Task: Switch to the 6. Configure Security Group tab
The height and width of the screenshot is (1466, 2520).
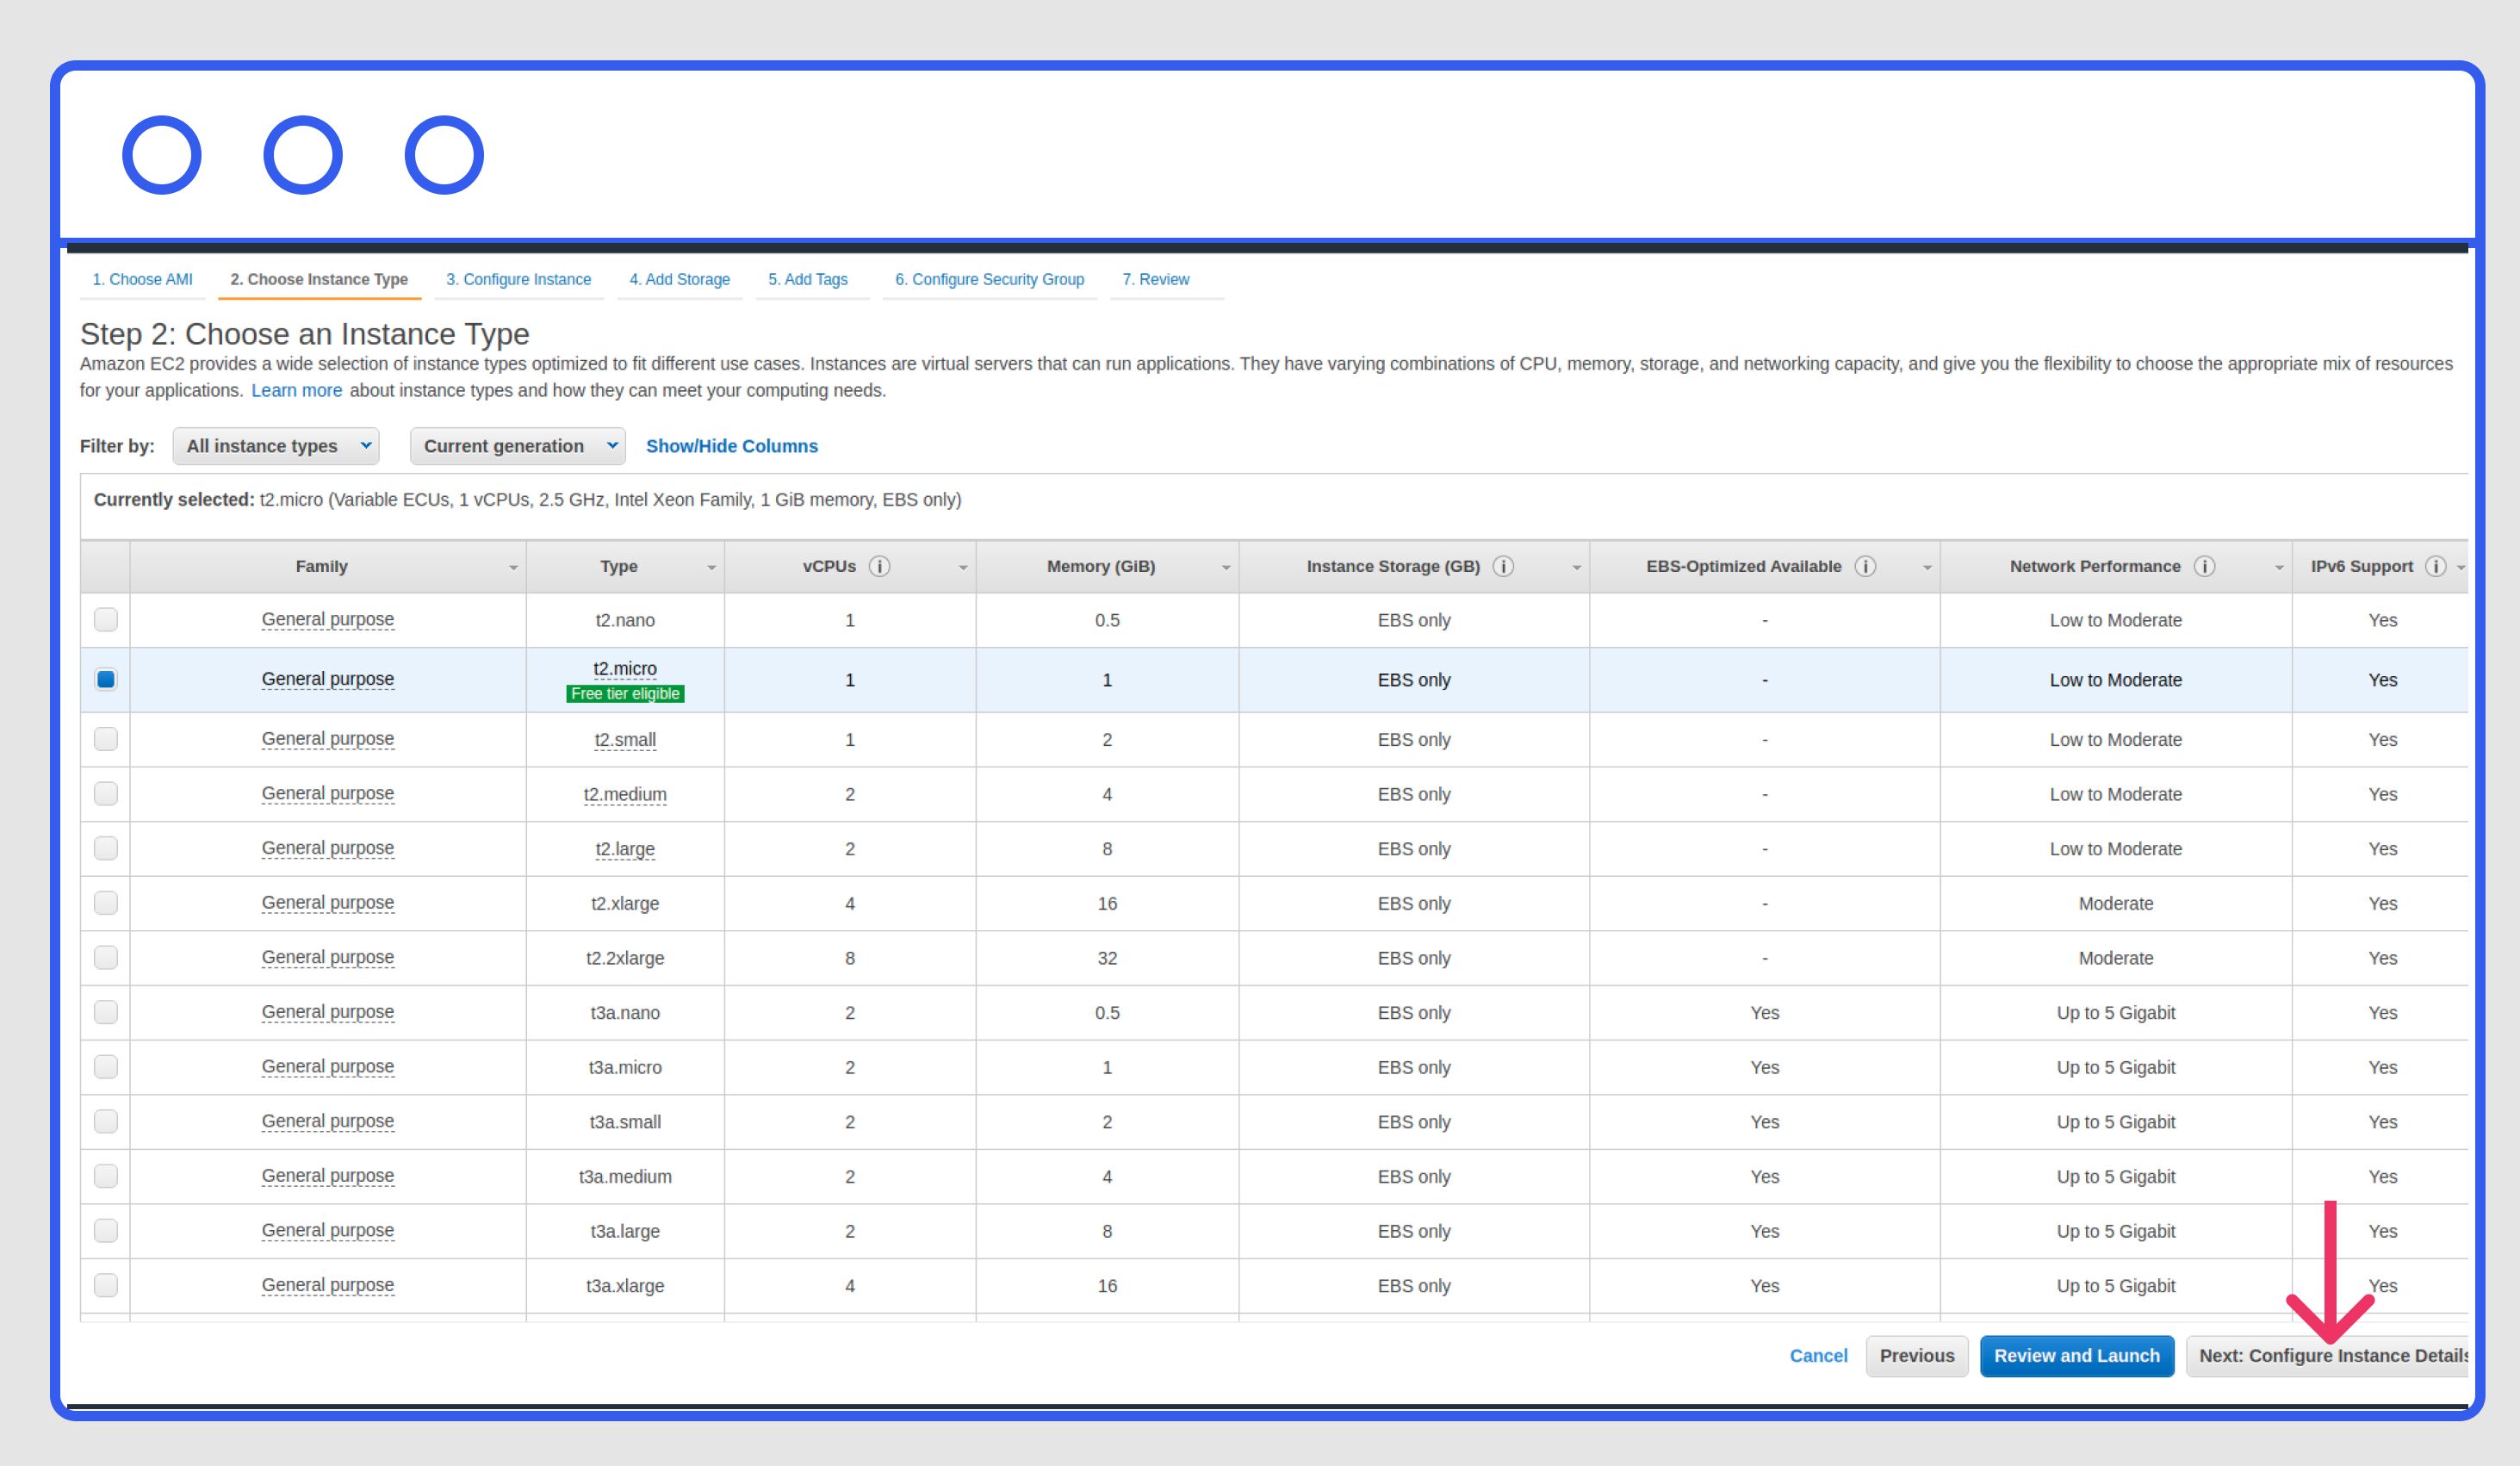Action: pyautogui.click(x=989, y=280)
